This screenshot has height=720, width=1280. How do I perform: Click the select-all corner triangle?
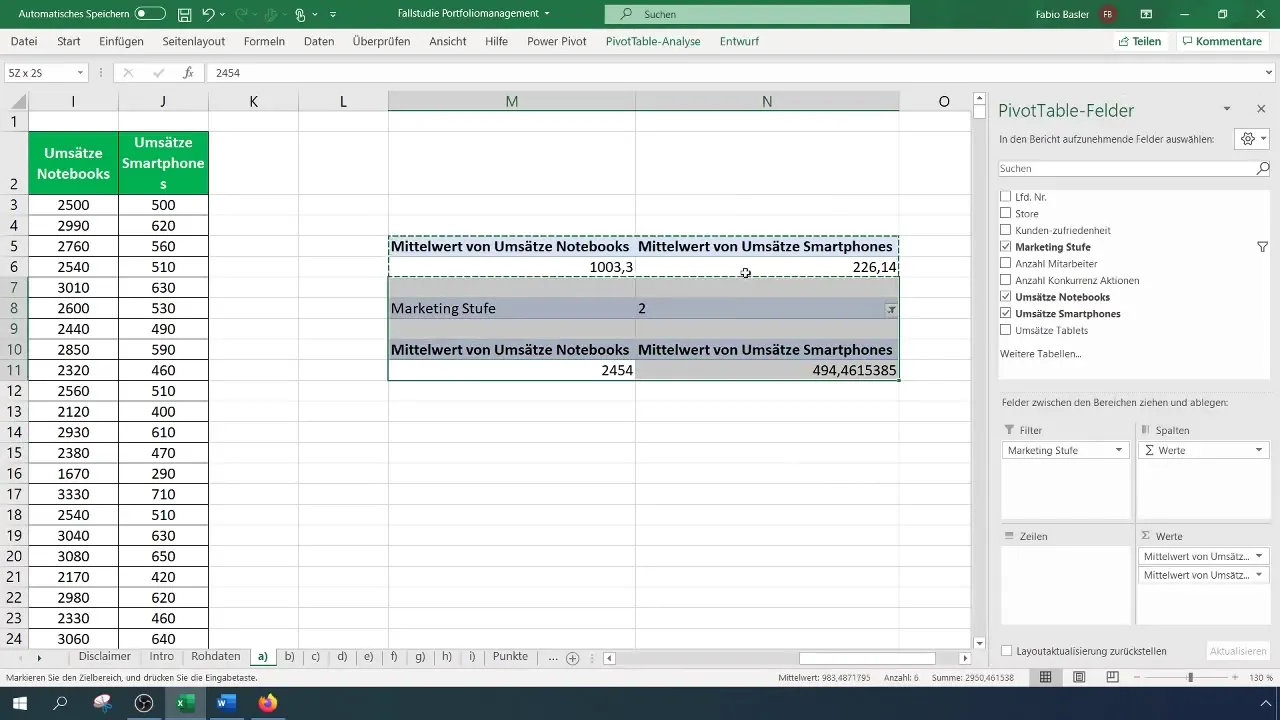click(x=18, y=102)
